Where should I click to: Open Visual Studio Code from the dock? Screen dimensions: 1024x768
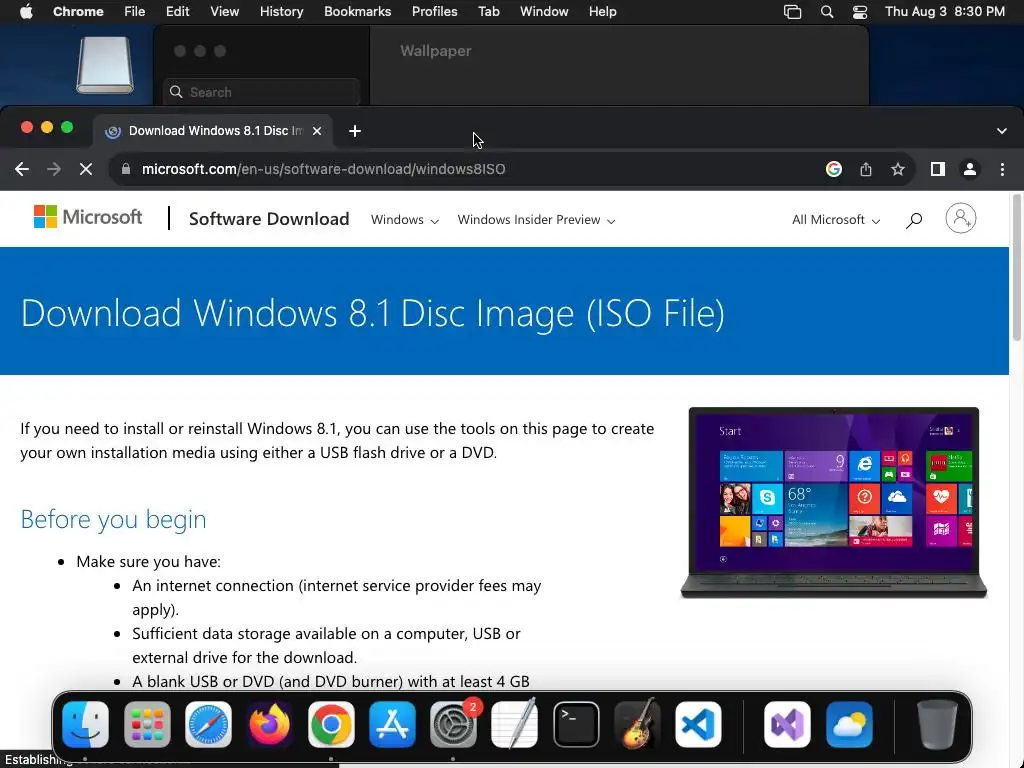coord(698,724)
